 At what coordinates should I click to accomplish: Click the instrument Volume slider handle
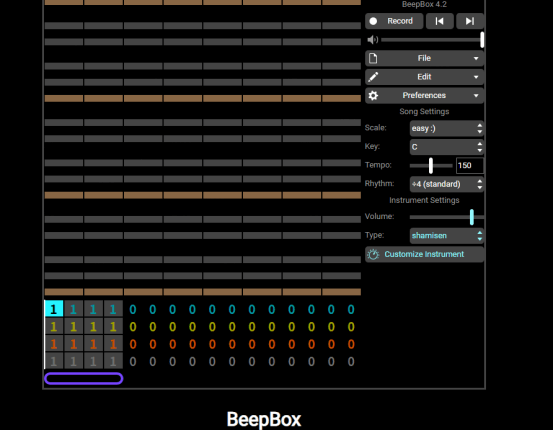click(x=472, y=217)
